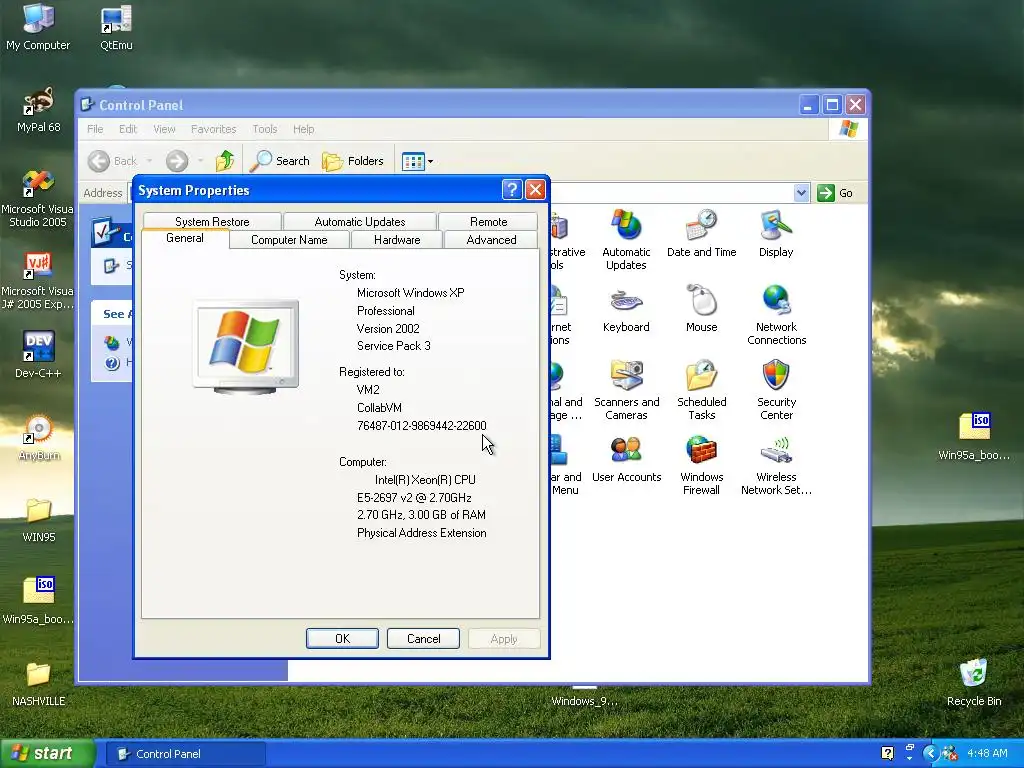Select Win95a_boo ISO file on the right side of the desktop
1024x768 pixels.
click(974, 436)
